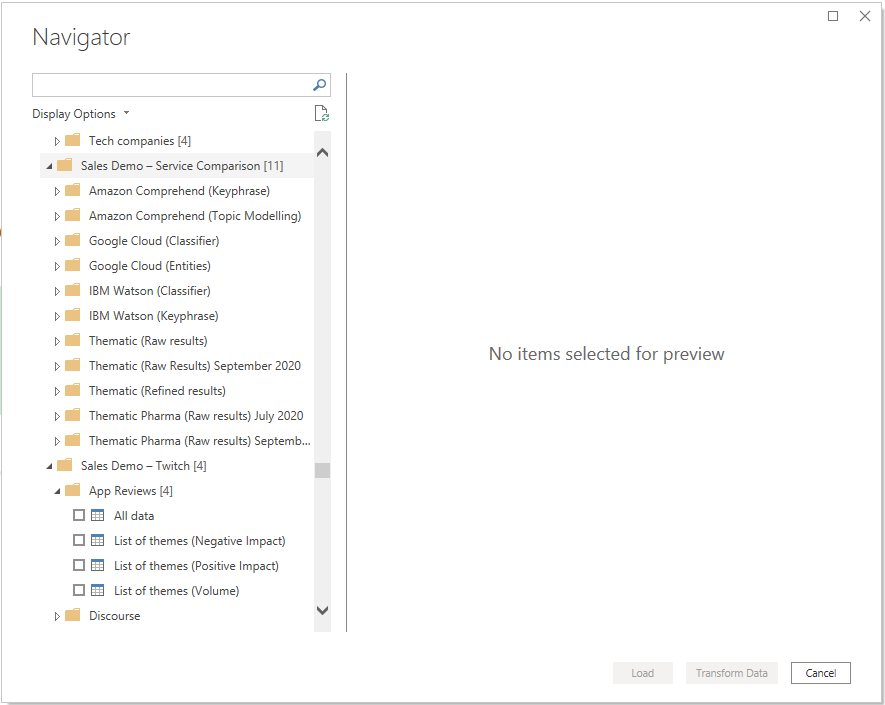The image size is (885, 705).
Task: Click the Amazon Comprehend (Topic Modelling) folder icon
Action: pyautogui.click(x=73, y=215)
